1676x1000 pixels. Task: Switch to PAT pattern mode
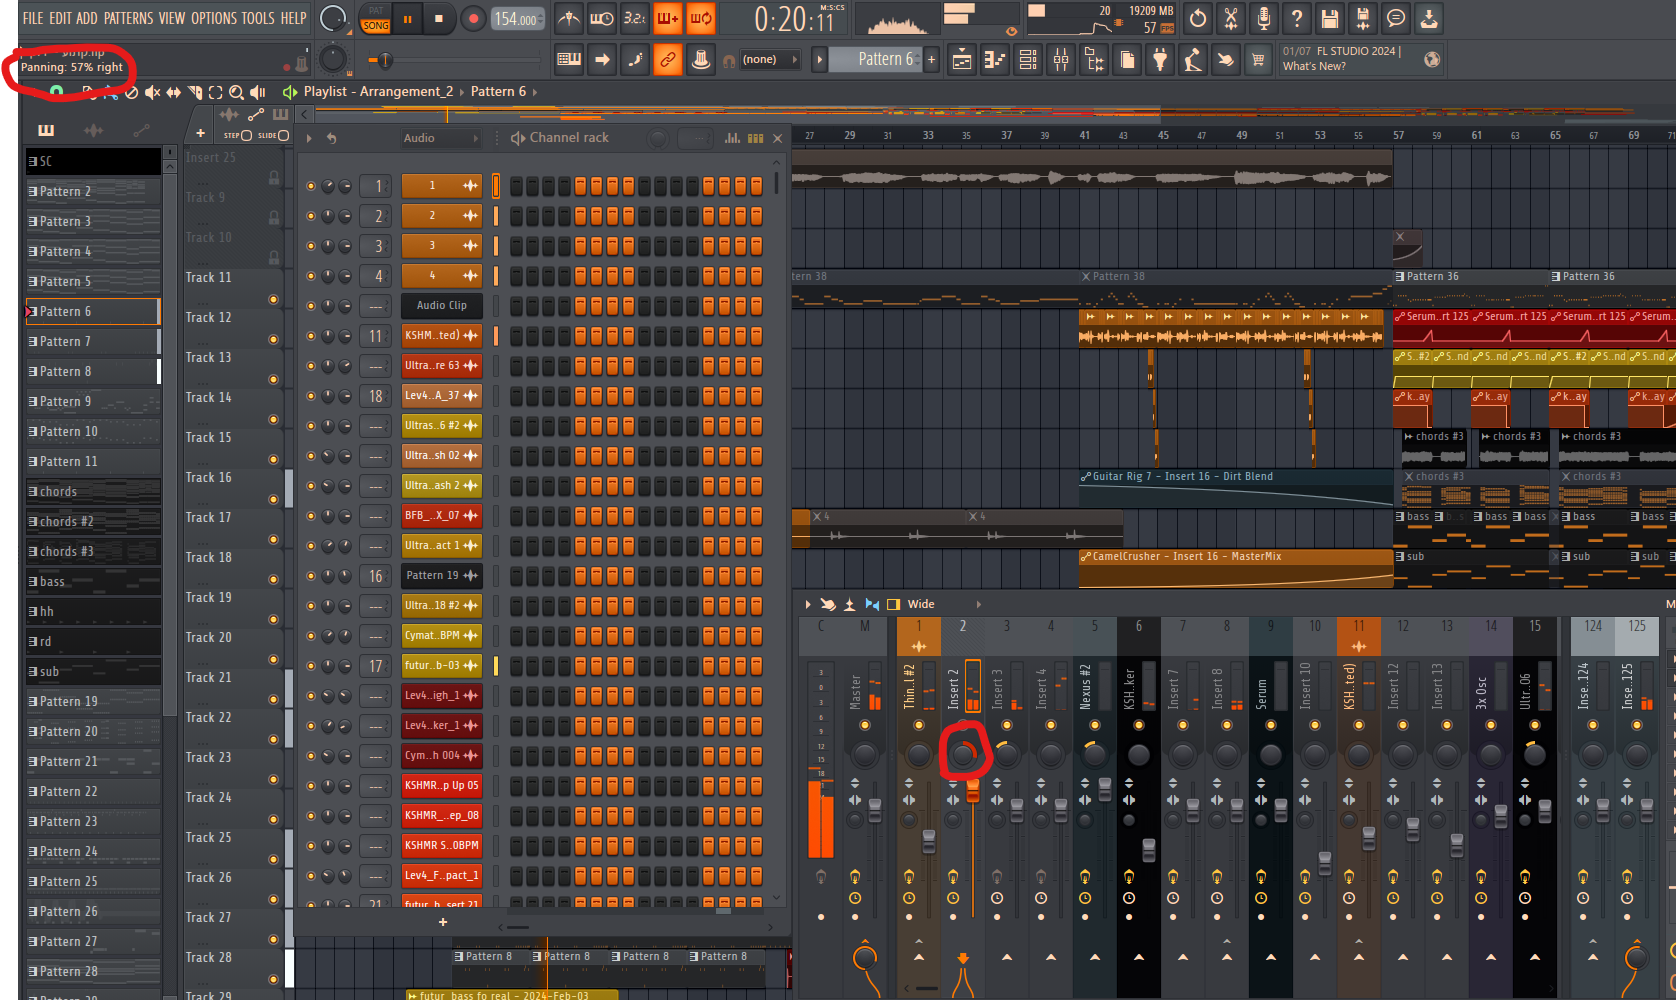click(376, 11)
